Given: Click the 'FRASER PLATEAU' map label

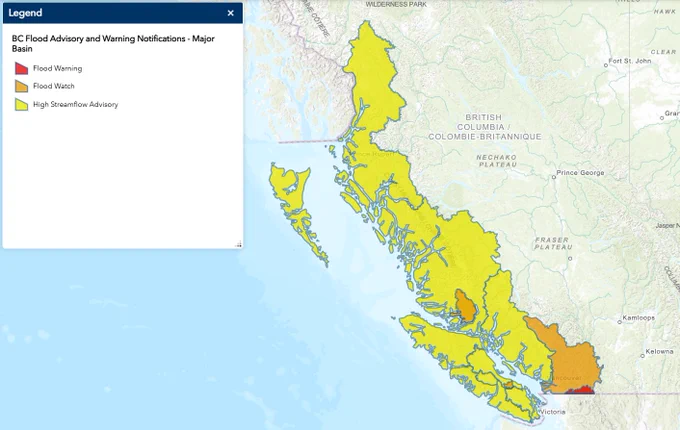Looking at the screenshot, I should [553, 243].
